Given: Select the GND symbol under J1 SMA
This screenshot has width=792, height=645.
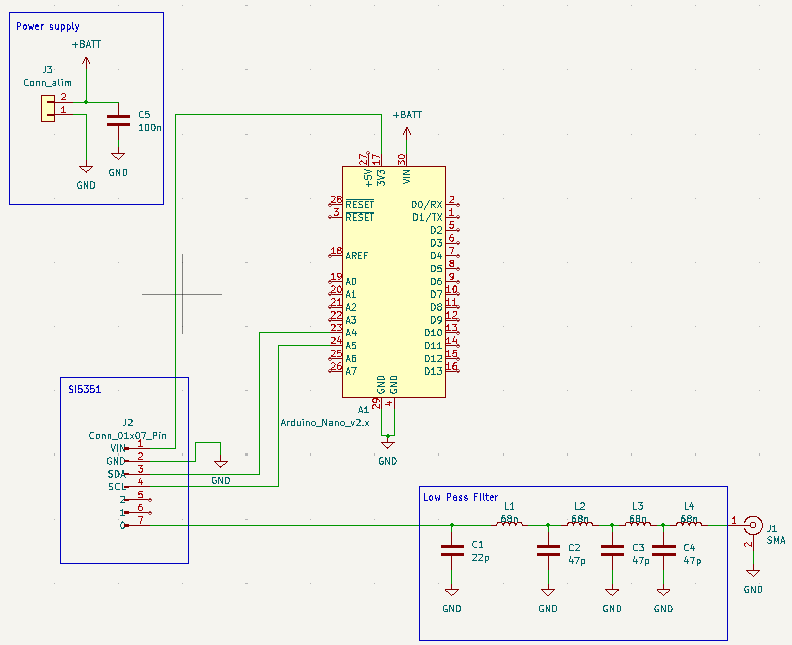Looking at the screenshot, I should (753, 573).
